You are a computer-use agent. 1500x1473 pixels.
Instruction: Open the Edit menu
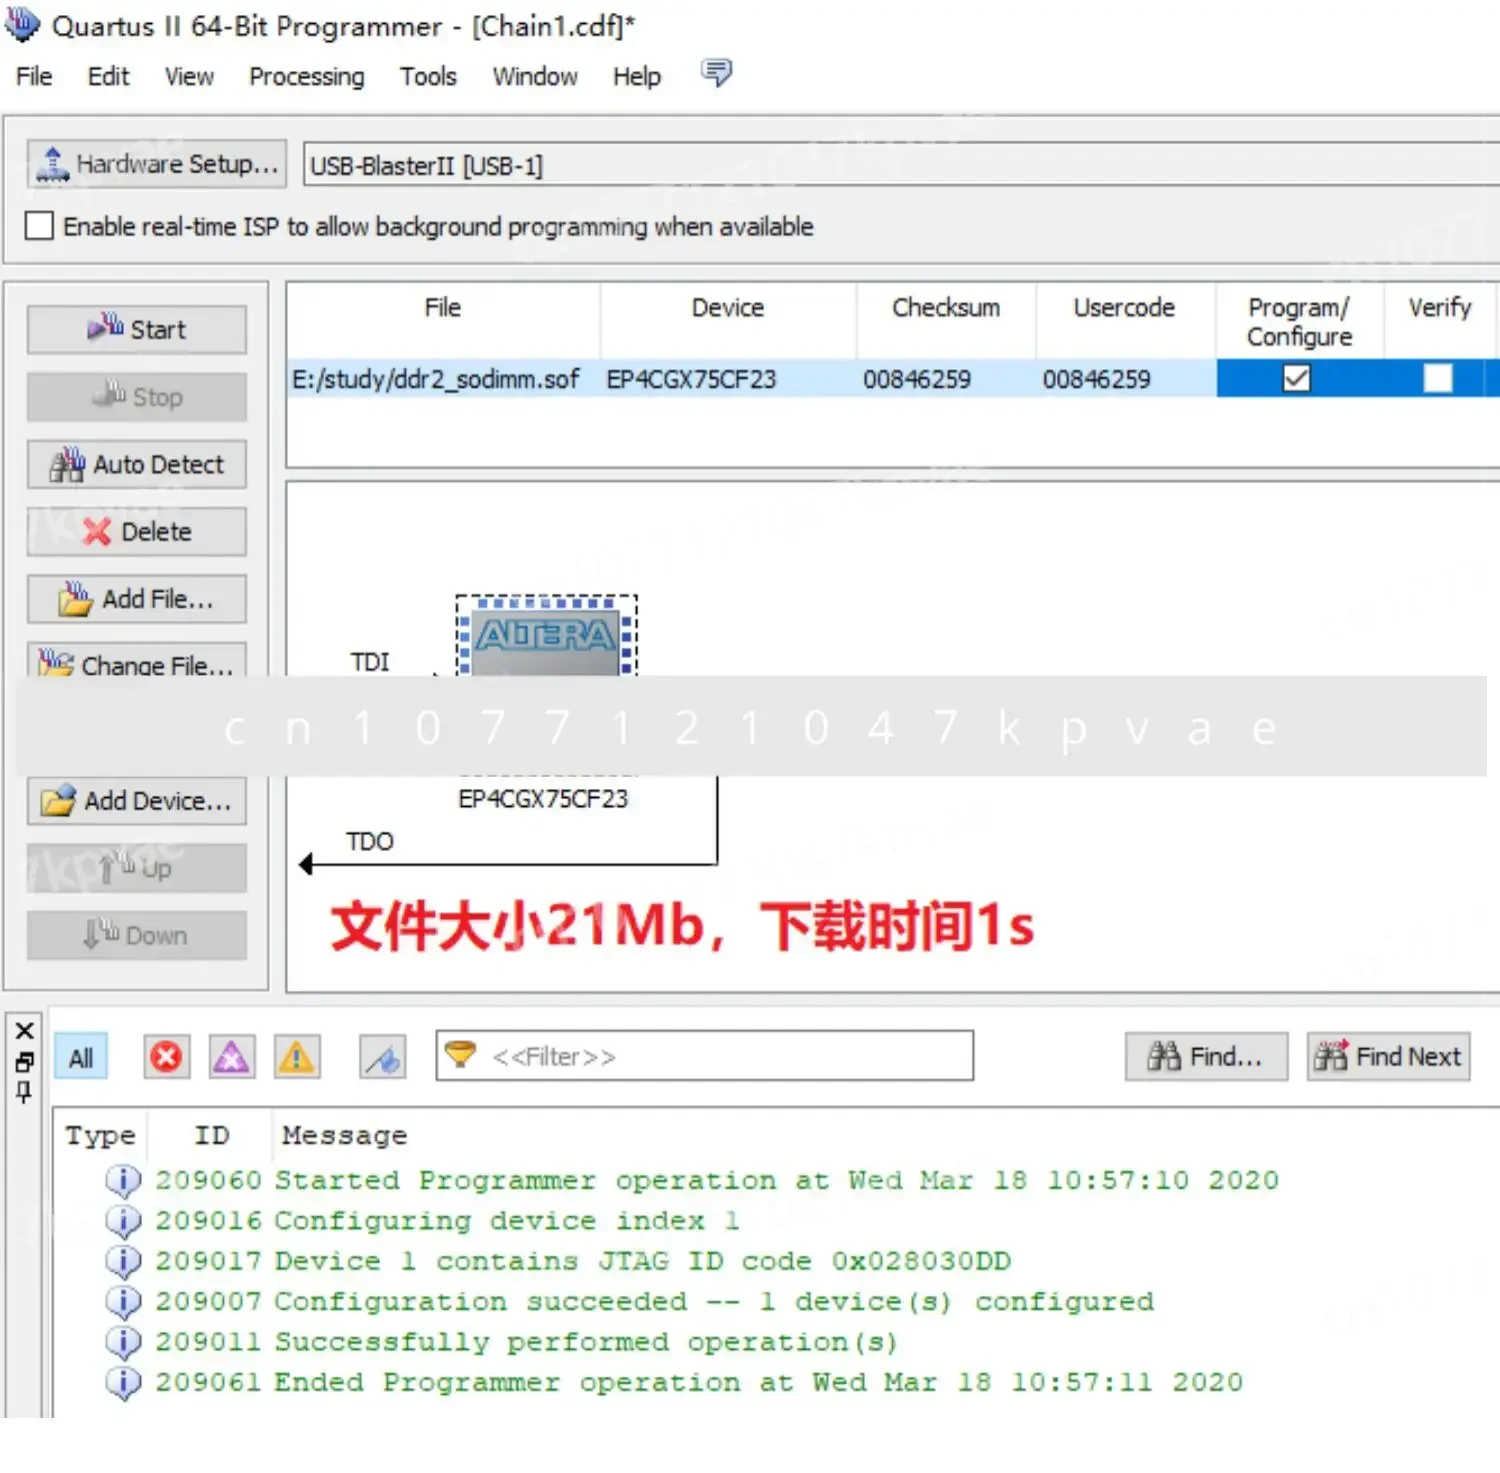(x=108, y=76)
